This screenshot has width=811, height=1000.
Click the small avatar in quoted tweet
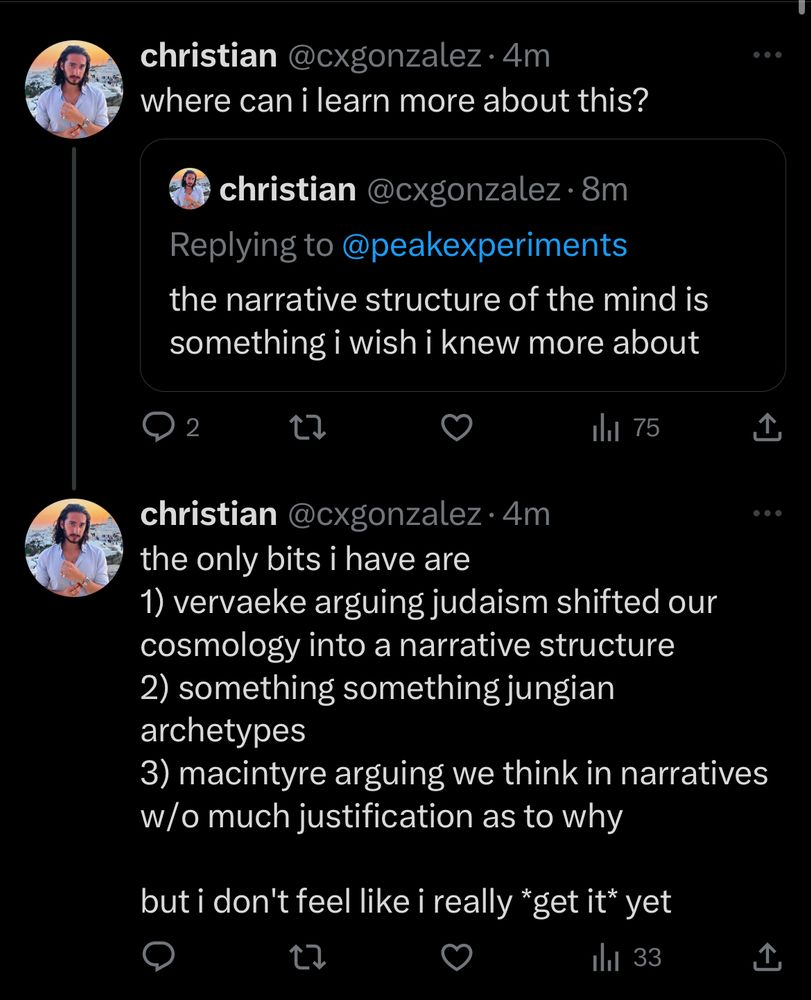click(x=189, y=189)
